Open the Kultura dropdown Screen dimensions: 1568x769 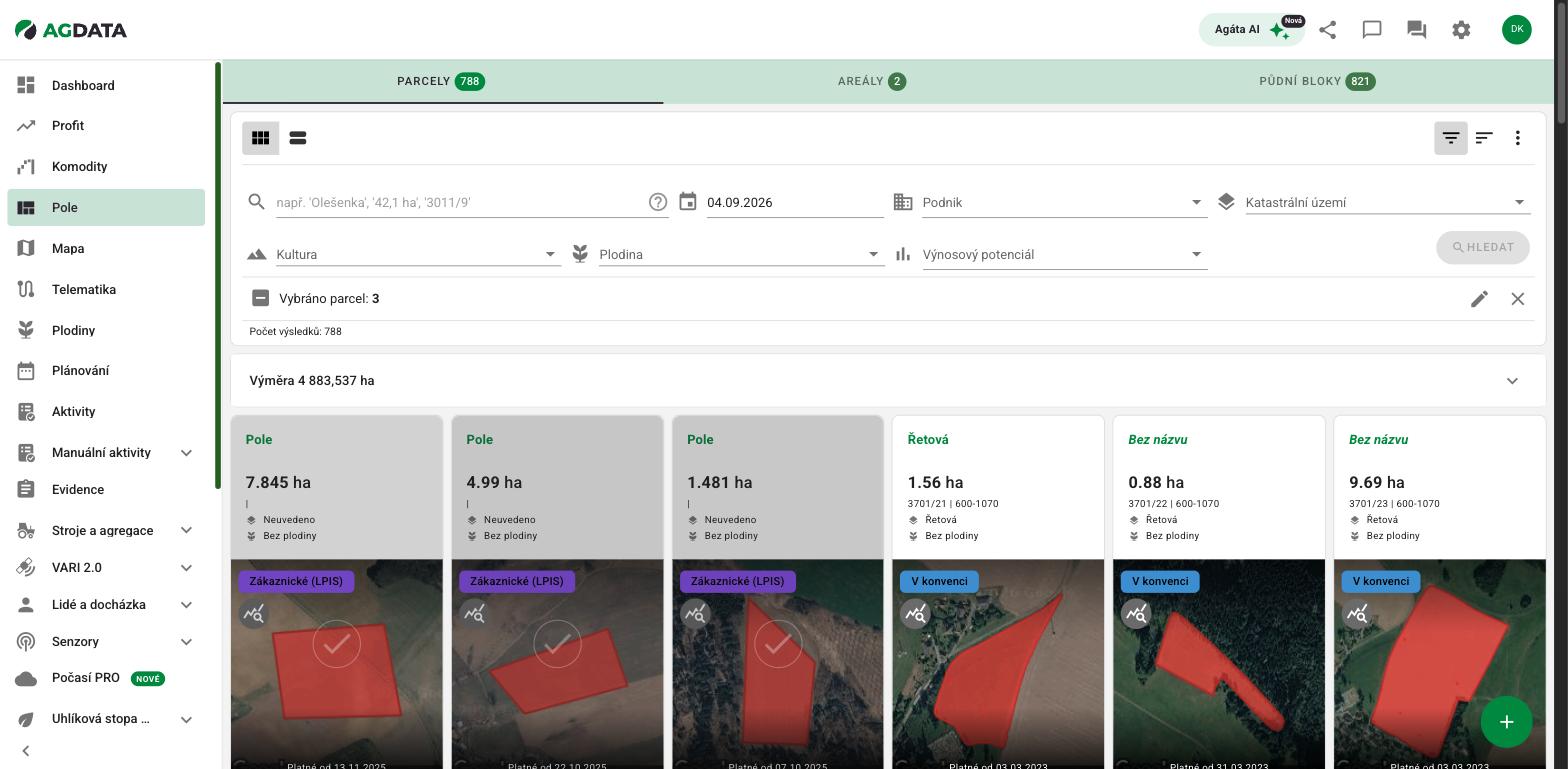(418, 254)
